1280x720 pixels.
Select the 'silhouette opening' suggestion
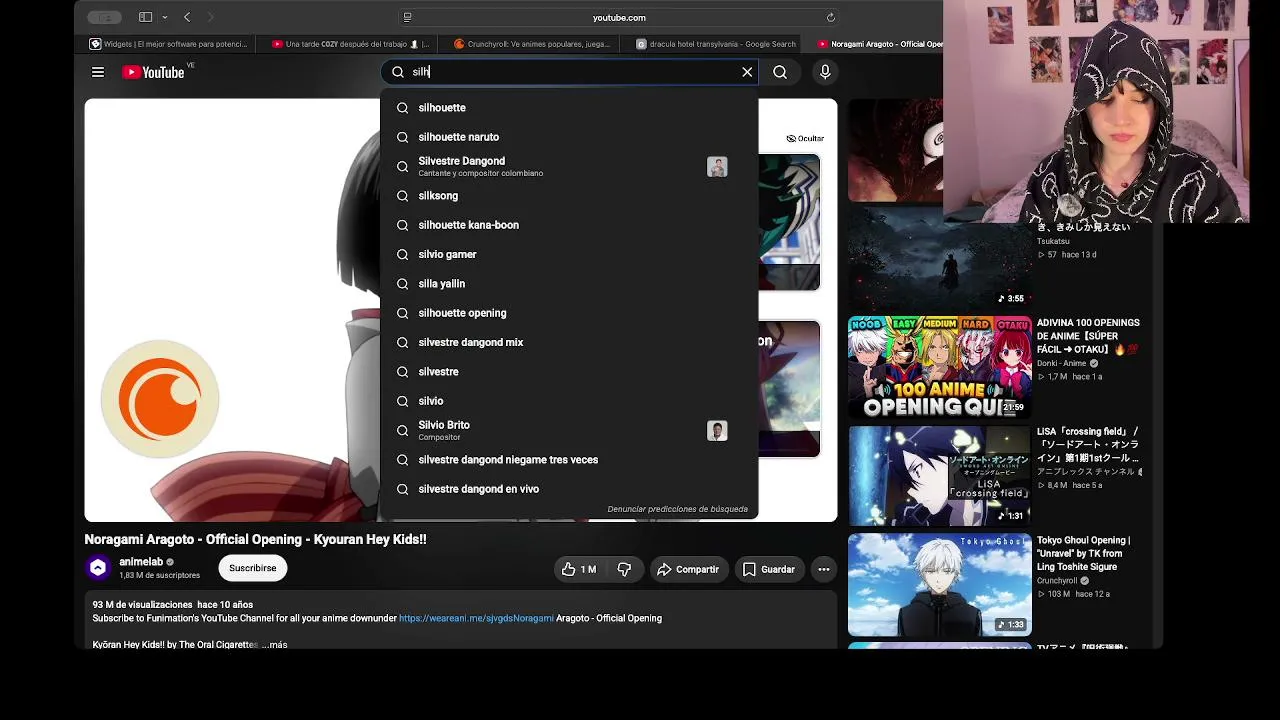tap(569, 313)
